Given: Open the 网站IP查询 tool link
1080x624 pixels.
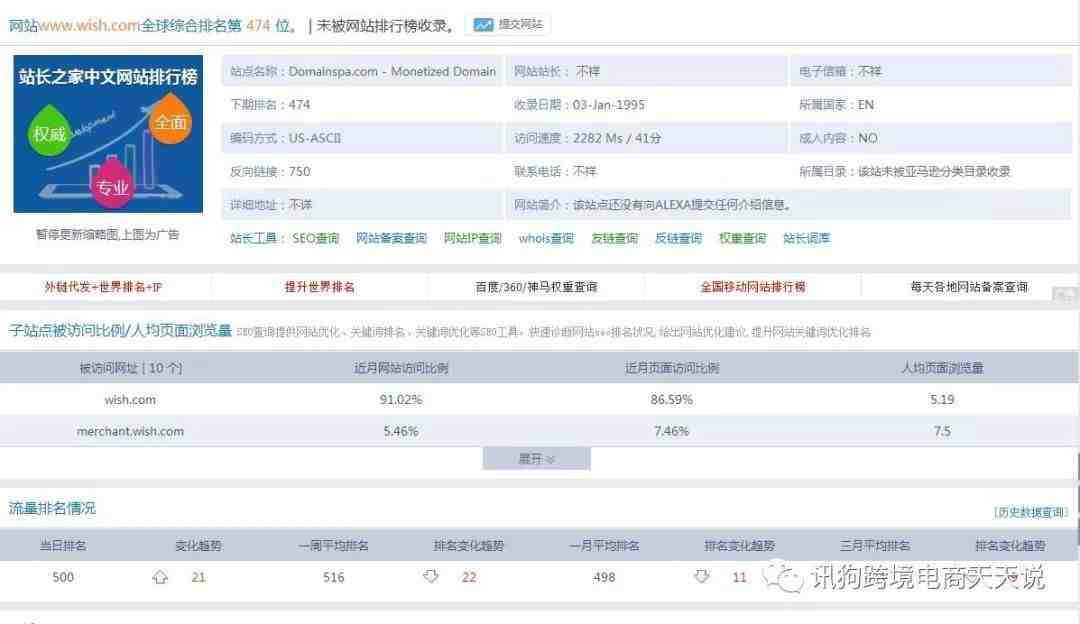Looking at the screenshot, I should point(472,238).
